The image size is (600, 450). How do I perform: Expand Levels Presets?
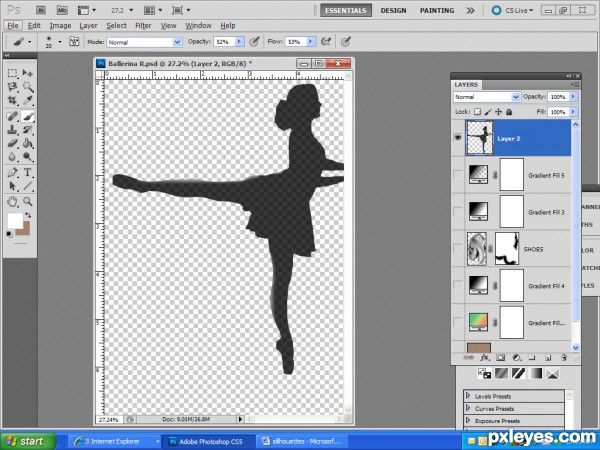(x=468, y=396)
